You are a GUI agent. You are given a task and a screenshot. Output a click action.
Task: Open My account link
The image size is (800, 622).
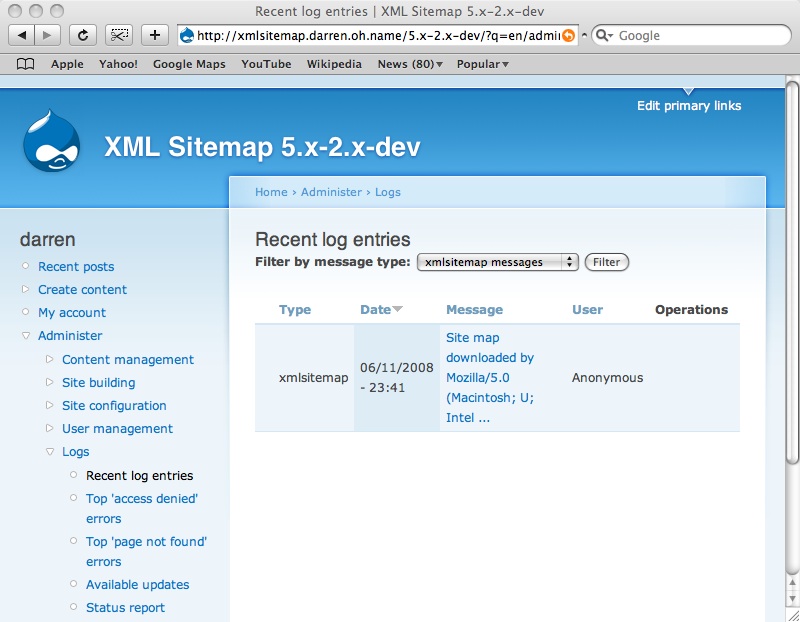(x=72, y=313)
